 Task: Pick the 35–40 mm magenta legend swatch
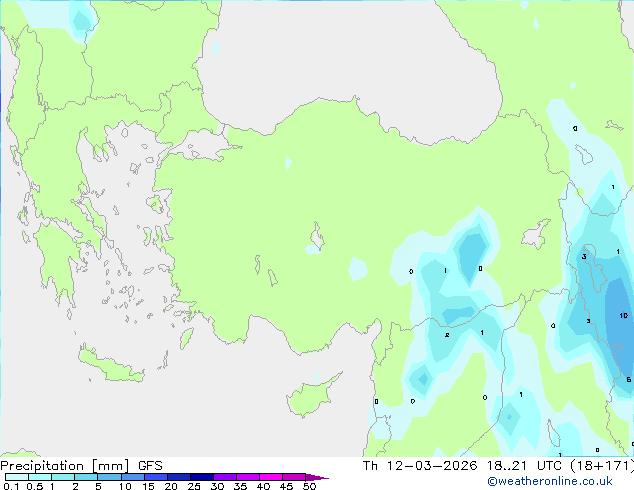[x=248, y=477]
